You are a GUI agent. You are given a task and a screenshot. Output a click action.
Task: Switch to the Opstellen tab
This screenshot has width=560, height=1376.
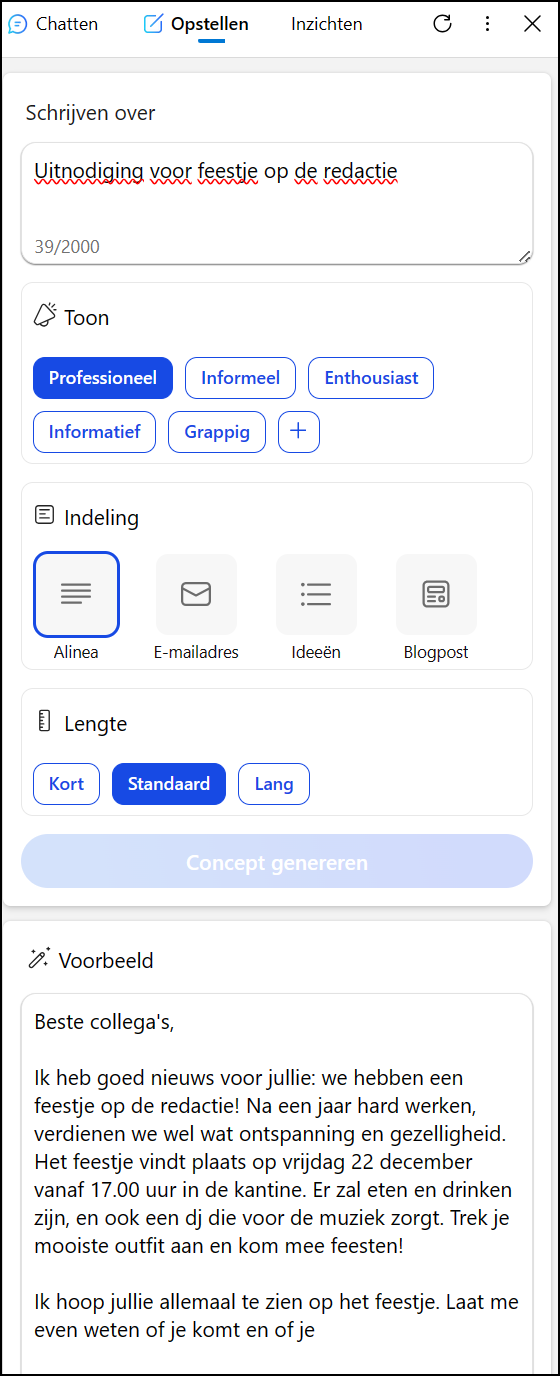click(197, 24)
